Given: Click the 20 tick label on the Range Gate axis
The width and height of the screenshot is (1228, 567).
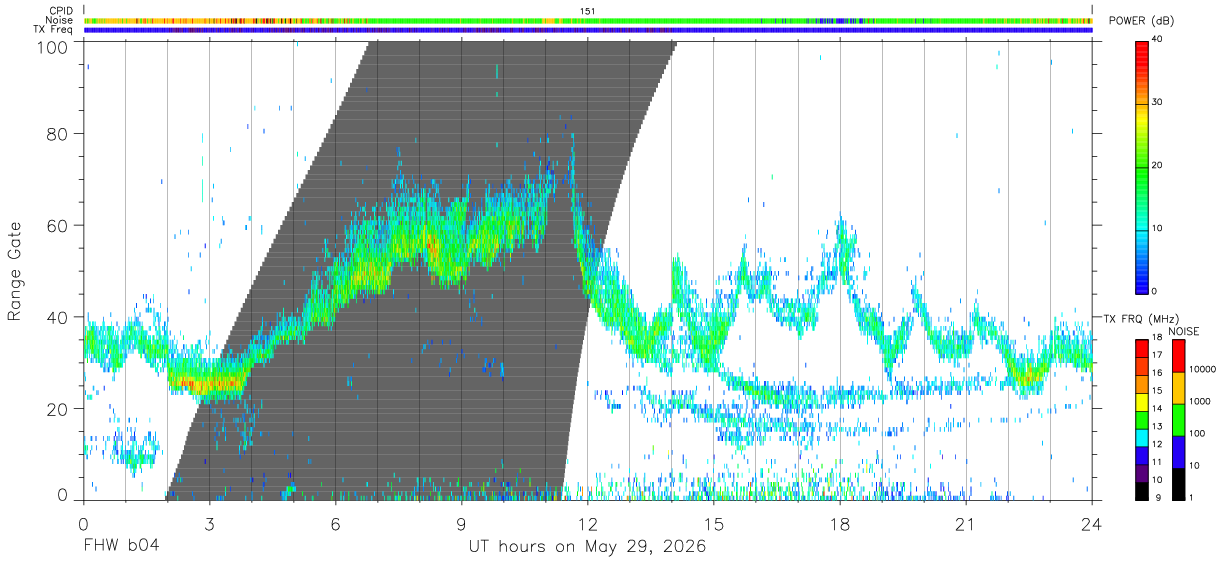Looking at the screenshot, I should pos(58,409).
